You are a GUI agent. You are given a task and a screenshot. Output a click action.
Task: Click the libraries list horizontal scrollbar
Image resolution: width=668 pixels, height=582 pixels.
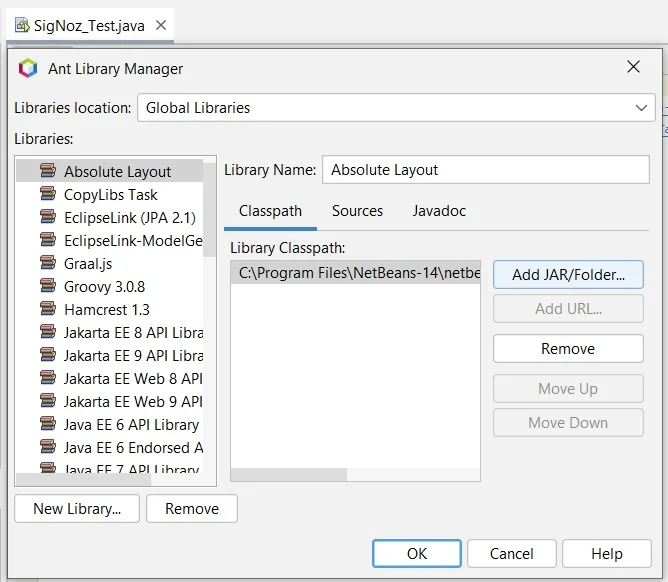point(84,479)
